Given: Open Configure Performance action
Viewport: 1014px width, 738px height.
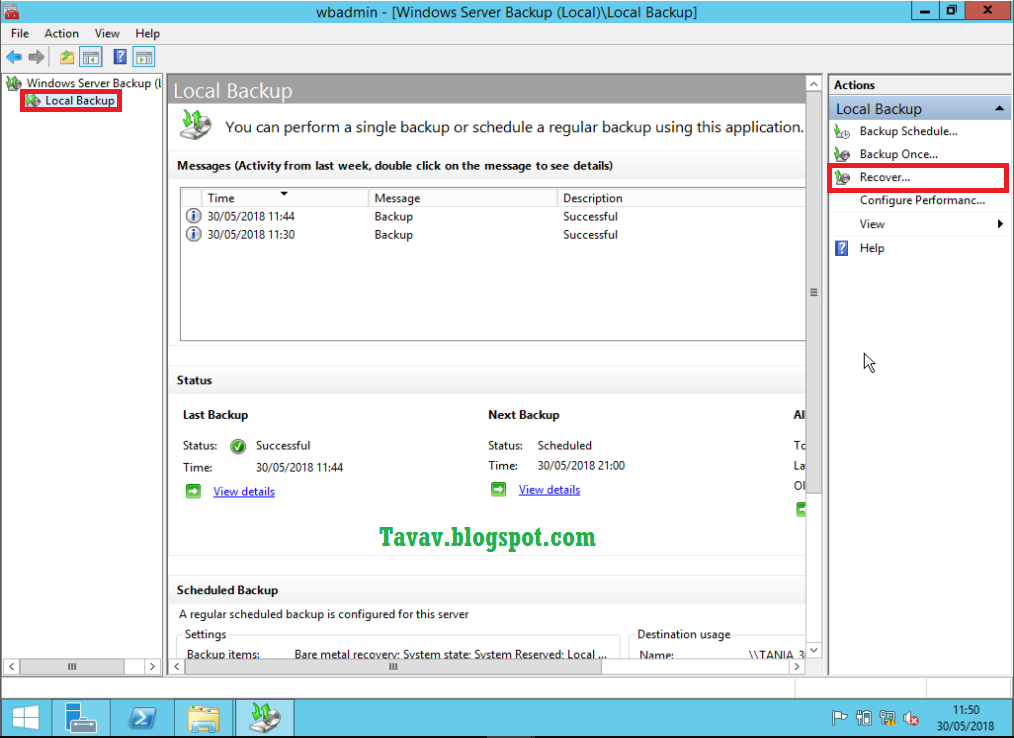Looking at the screenshot, I should click(922, 201).
